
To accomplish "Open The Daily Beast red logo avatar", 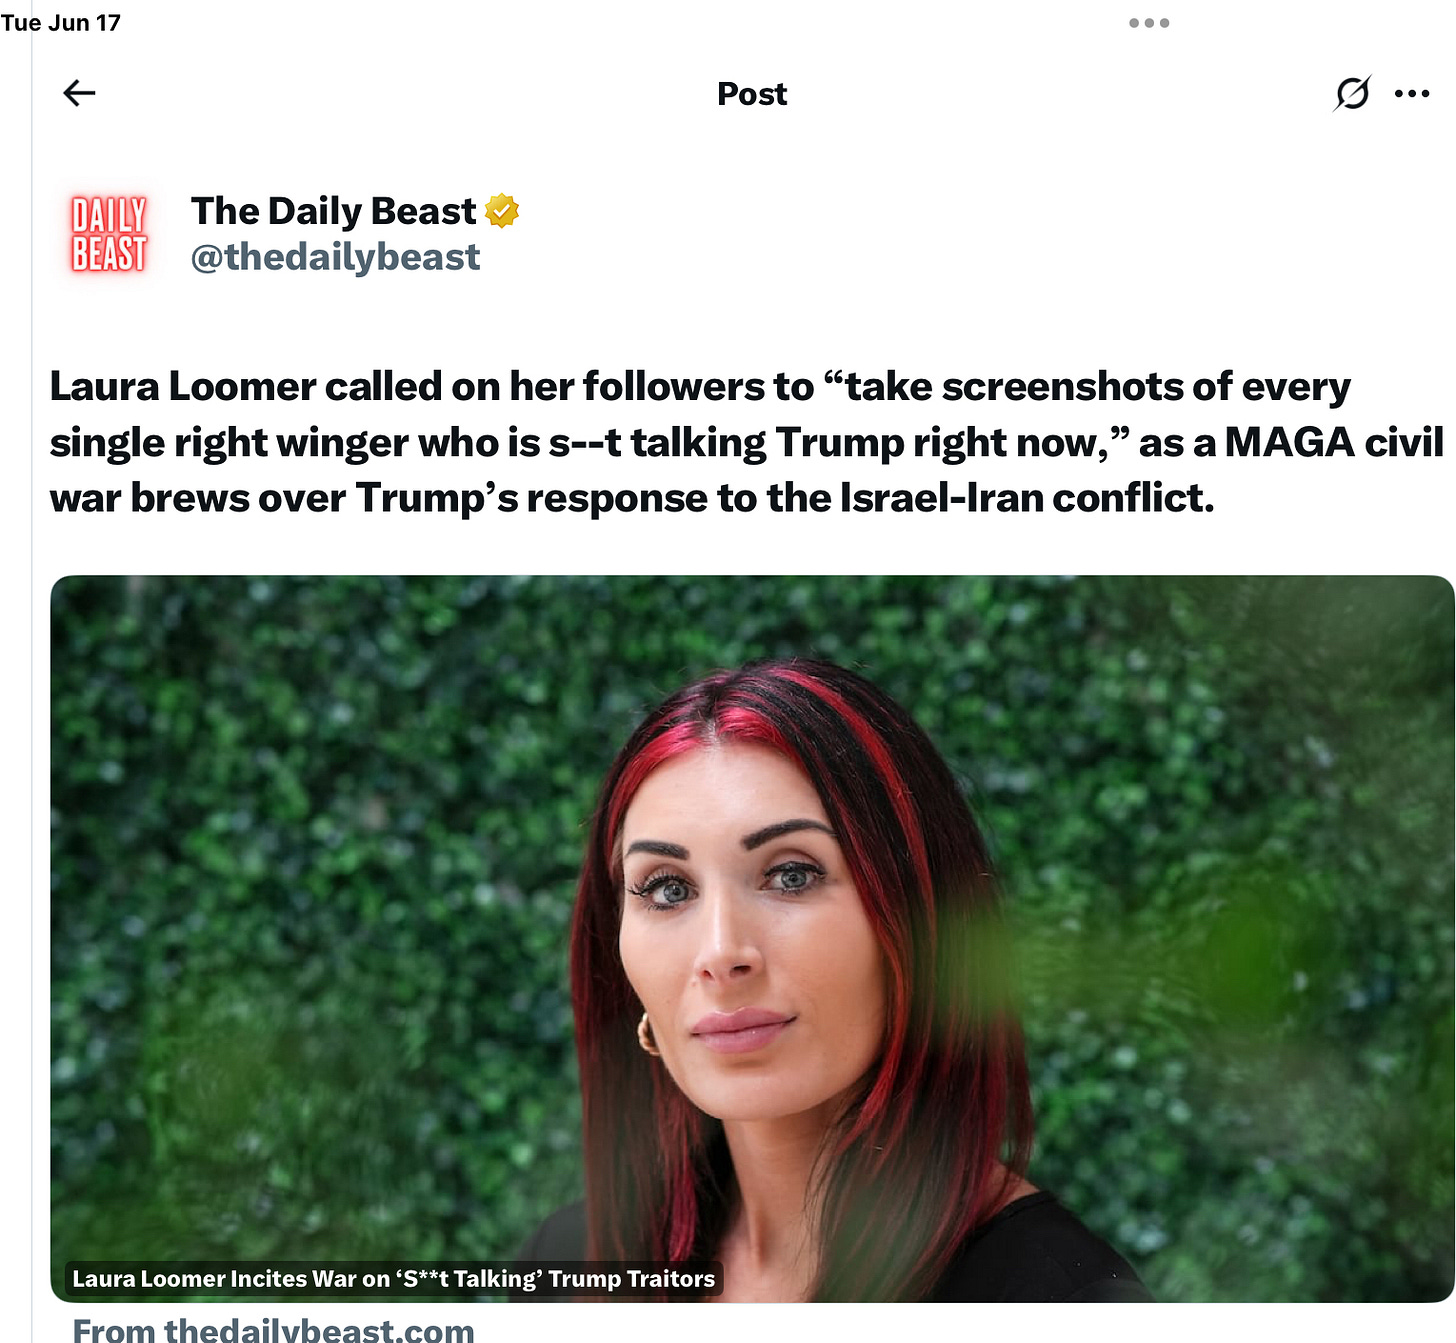I will point(109,234).
